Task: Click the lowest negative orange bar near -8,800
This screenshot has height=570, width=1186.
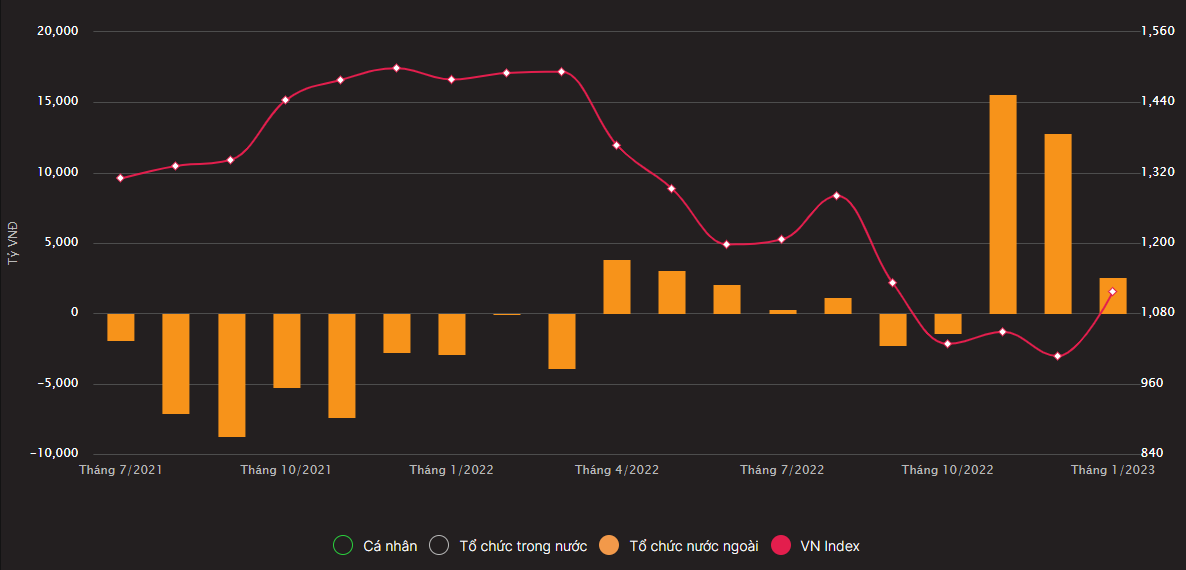Action: [232, 375]
